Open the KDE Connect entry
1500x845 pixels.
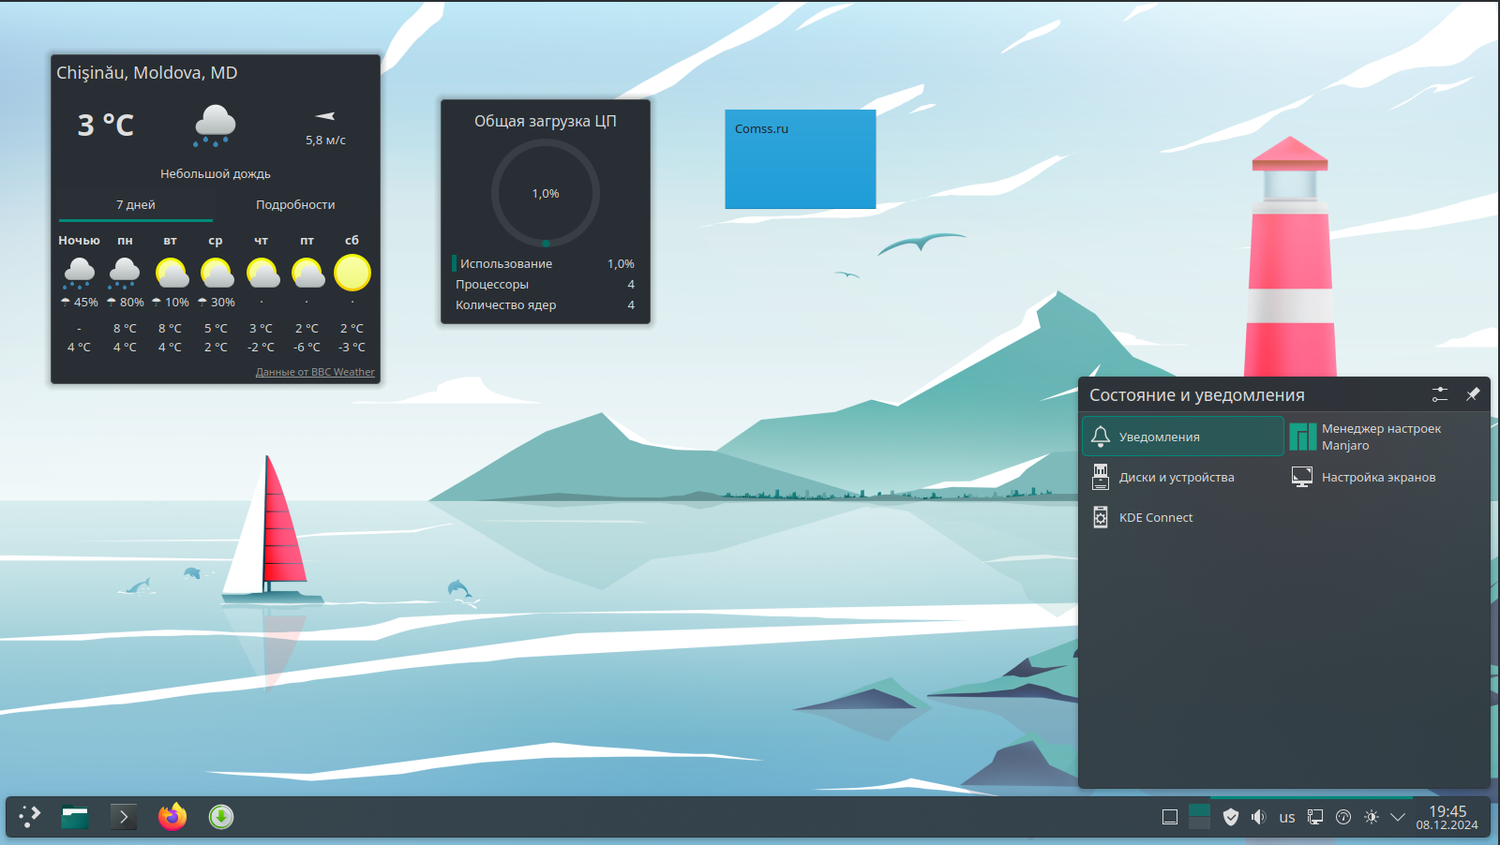click(x=1183, y=517)
